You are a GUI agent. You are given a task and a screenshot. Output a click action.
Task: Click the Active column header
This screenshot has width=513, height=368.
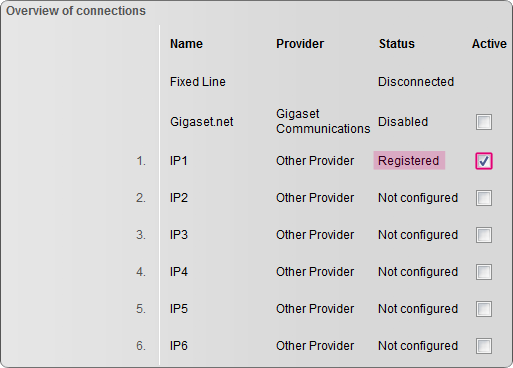[489, 44]
